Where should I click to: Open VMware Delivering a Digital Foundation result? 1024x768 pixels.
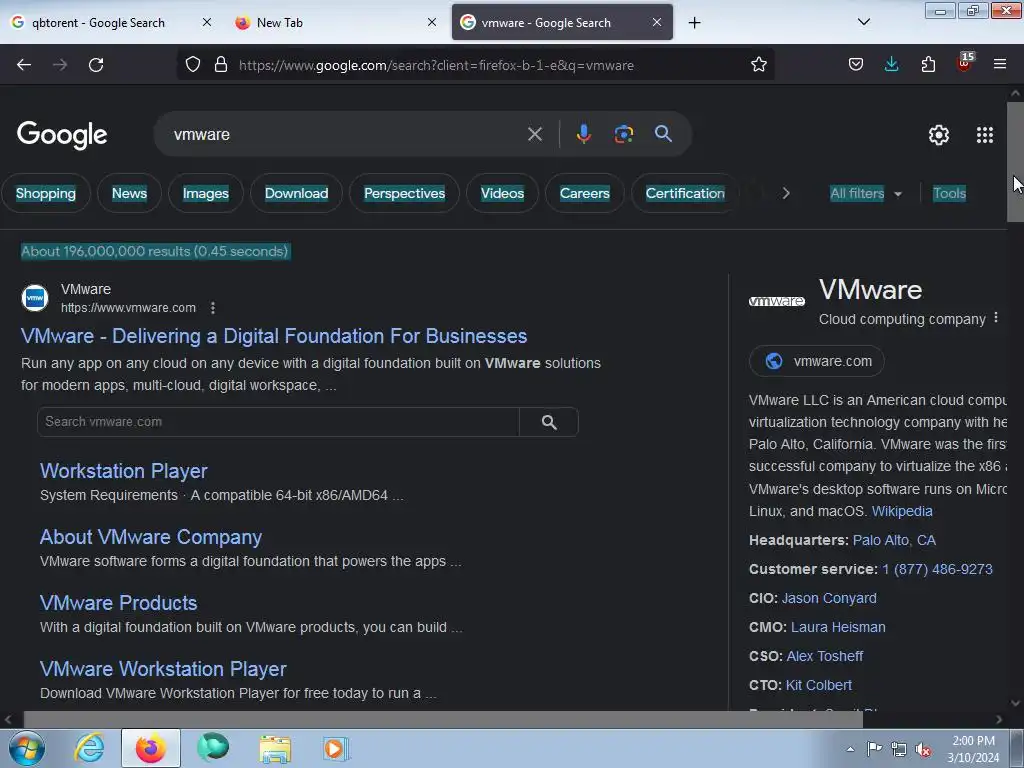tap(274, 336)
